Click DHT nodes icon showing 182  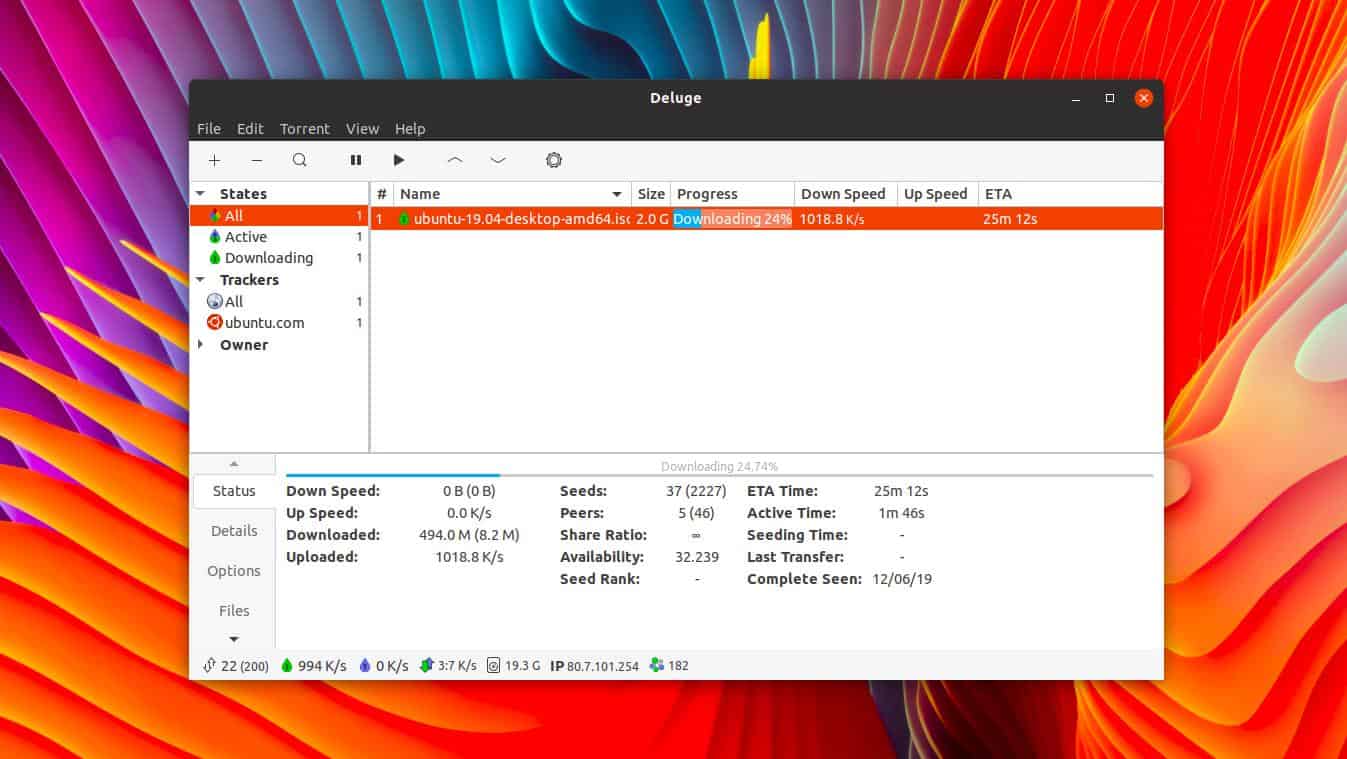pos(656,665)
